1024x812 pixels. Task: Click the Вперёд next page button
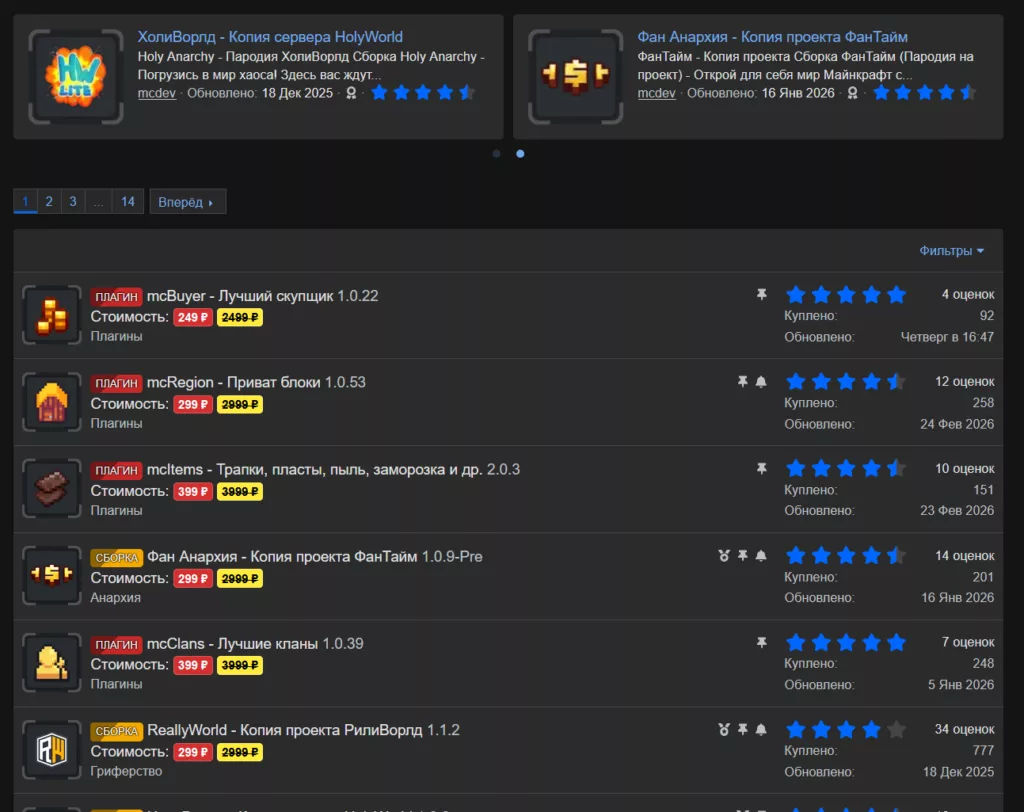pyautogui.click(x=187, y=202)
